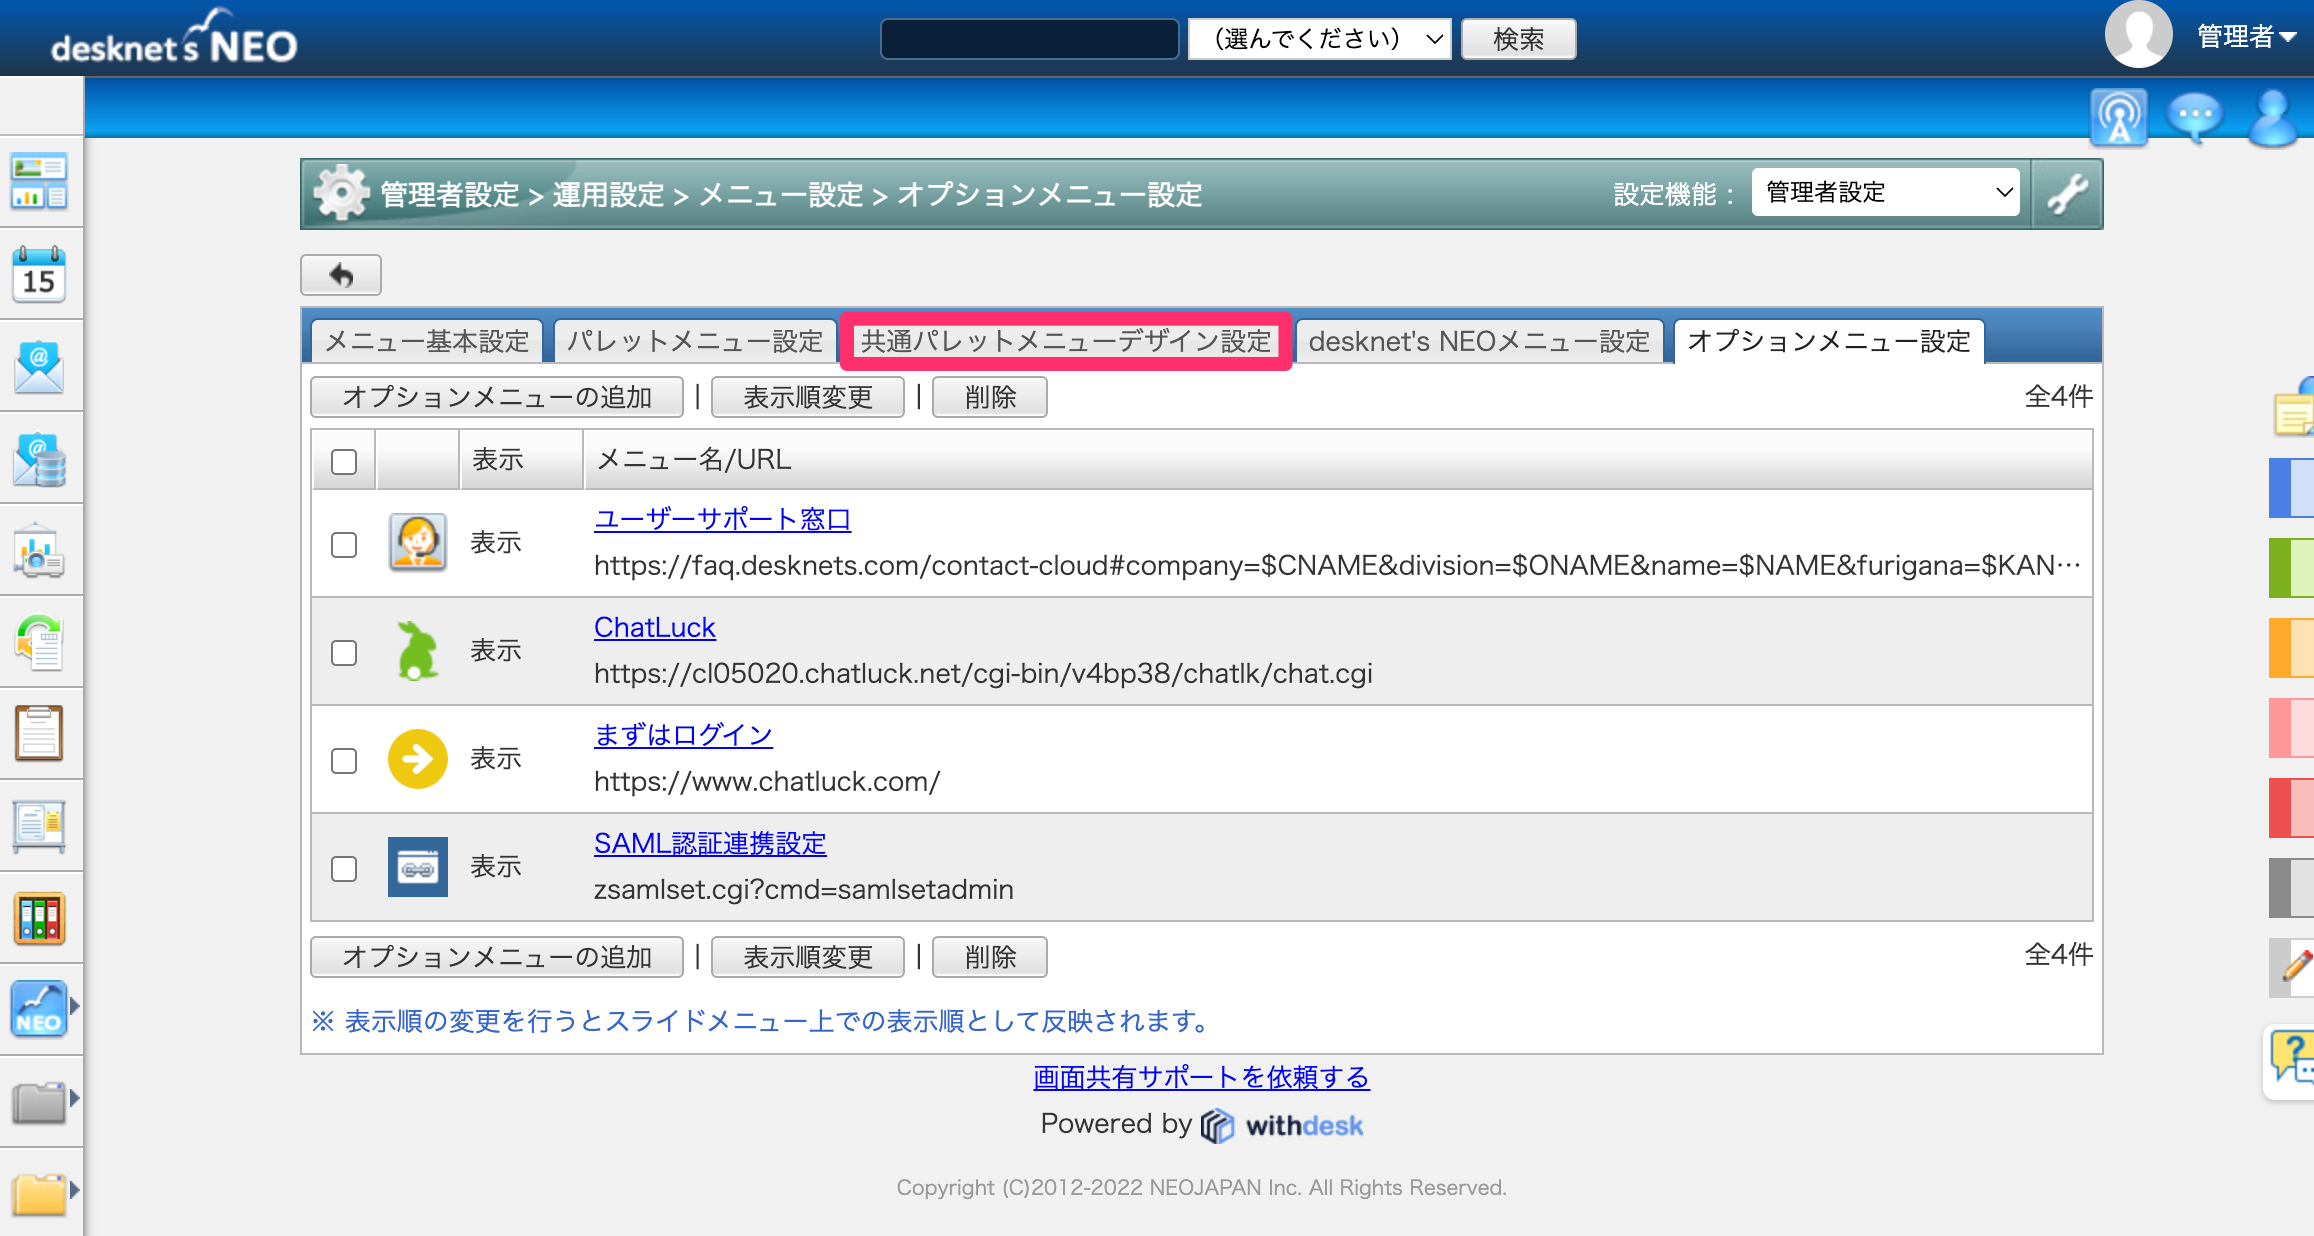
Task: Open the 管理者 user menu
Action: [2246, 37]
